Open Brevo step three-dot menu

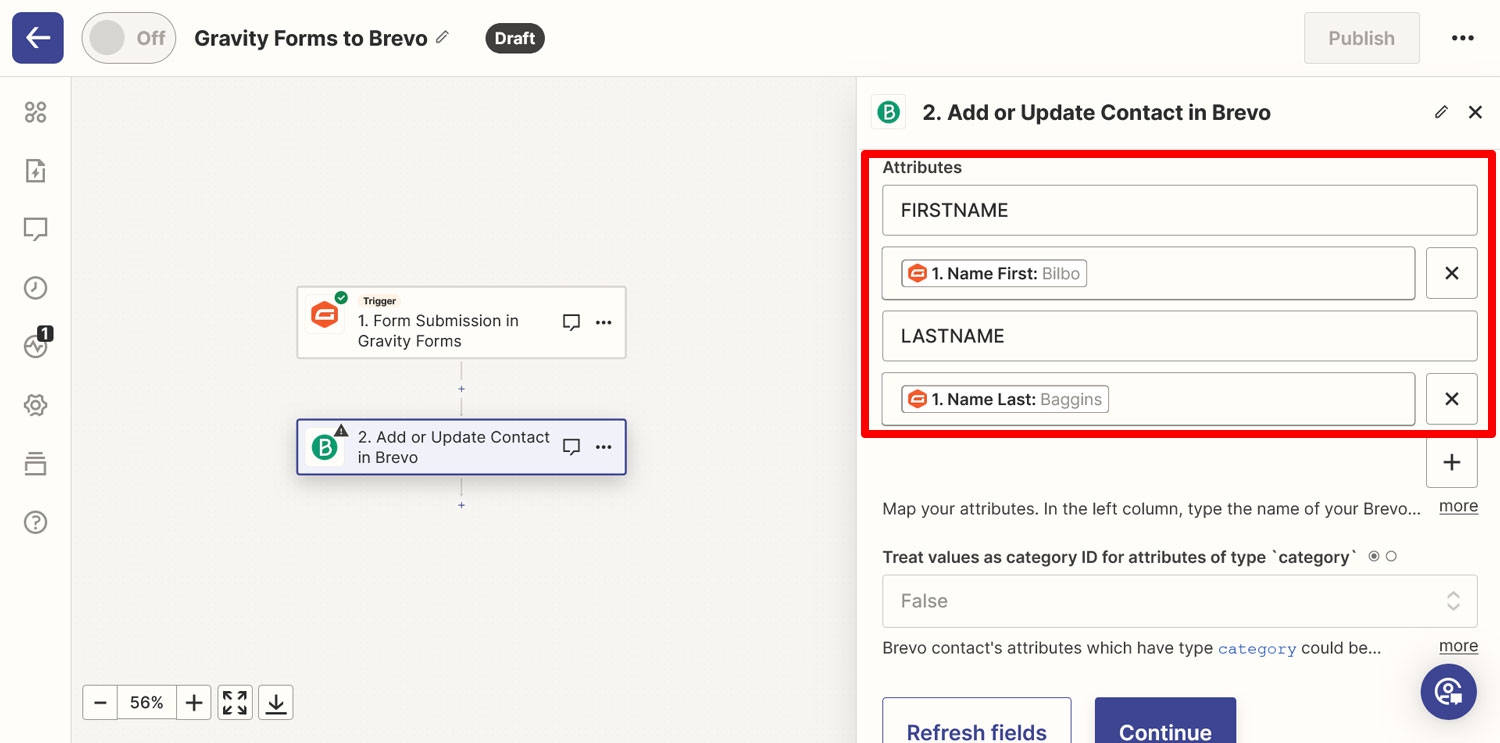(x=603, y=447)
